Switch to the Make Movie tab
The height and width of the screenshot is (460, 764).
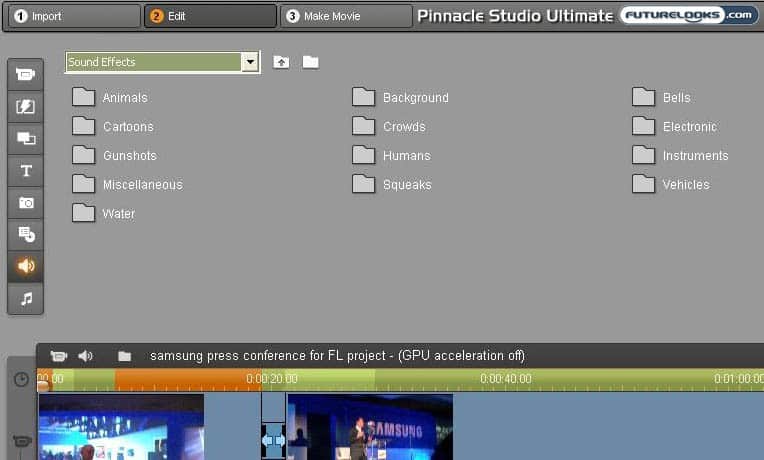(x=346, y=16)
